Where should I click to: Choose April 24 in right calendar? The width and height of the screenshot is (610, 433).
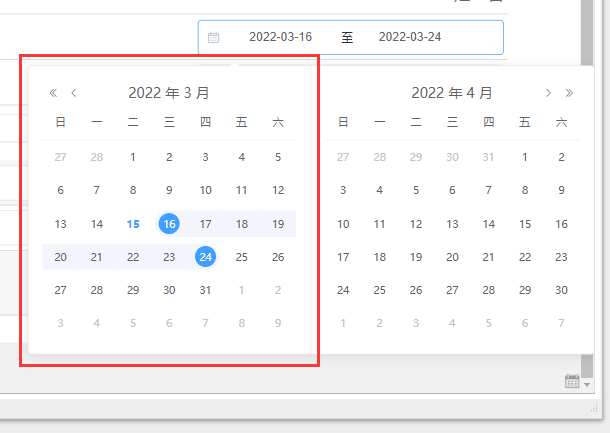coord(343,290)
